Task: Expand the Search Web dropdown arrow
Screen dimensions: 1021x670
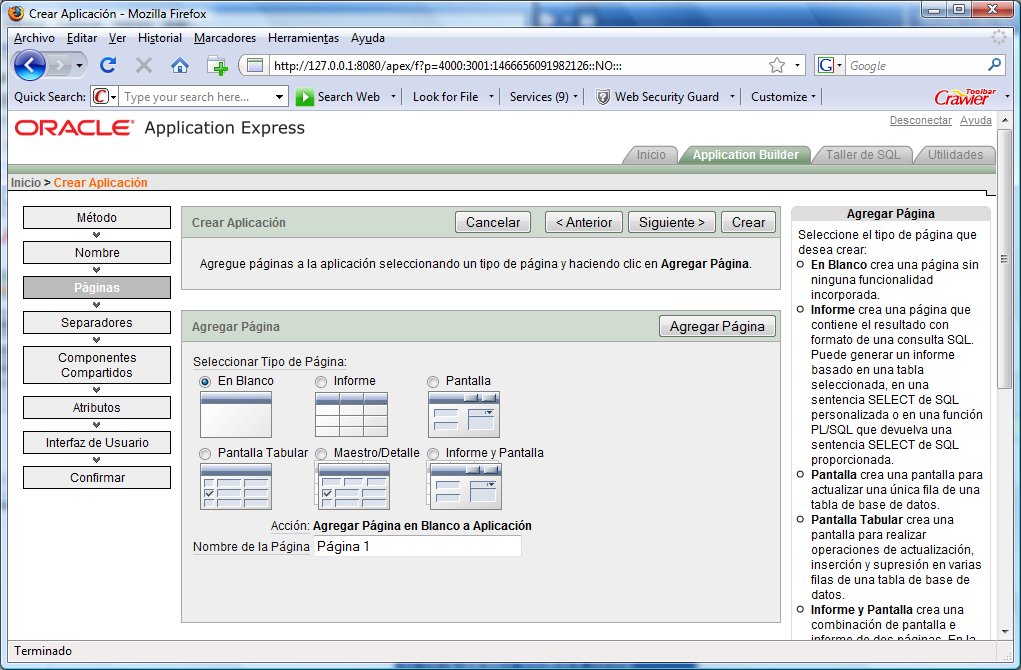Action: point(393,96)
